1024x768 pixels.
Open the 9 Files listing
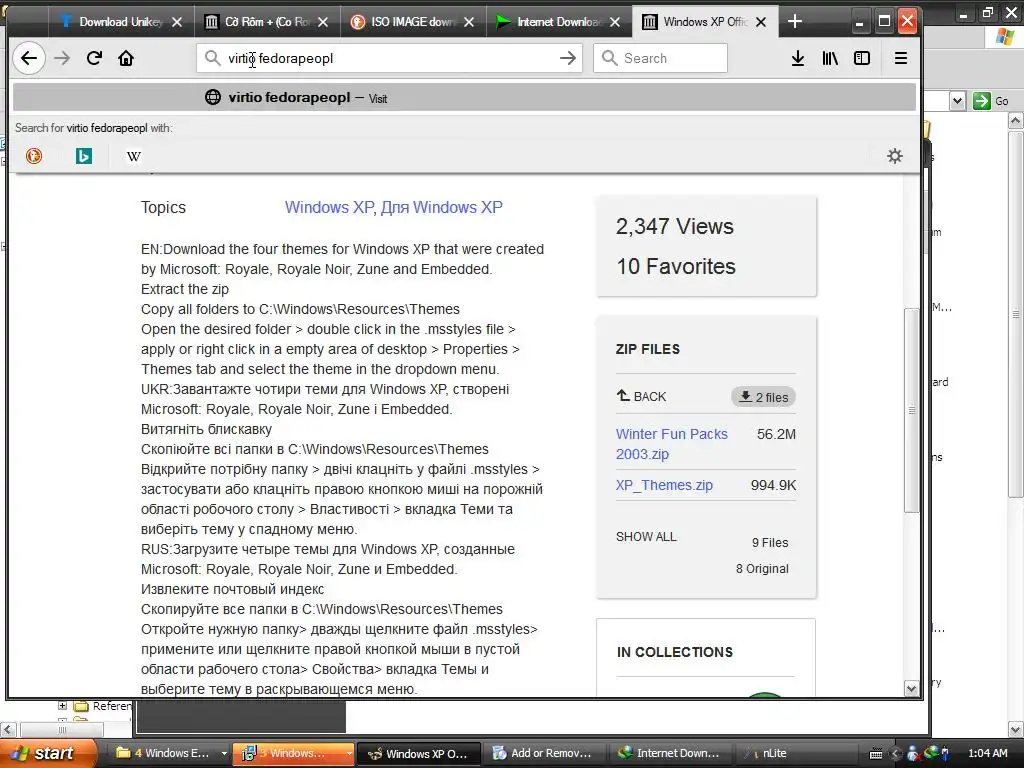[770, 543]
